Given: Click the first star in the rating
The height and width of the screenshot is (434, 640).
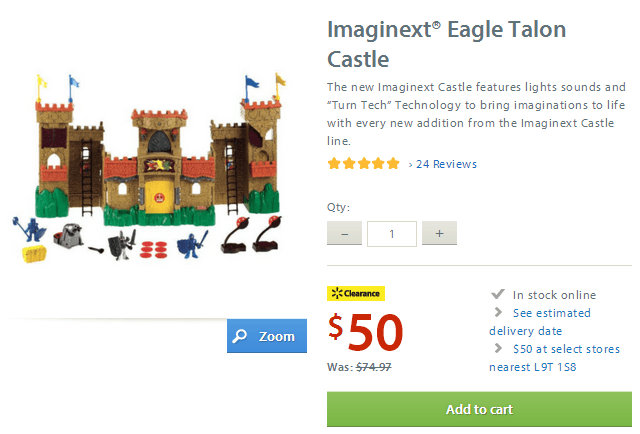Looking at the screenshot, I should pos(334,164).
